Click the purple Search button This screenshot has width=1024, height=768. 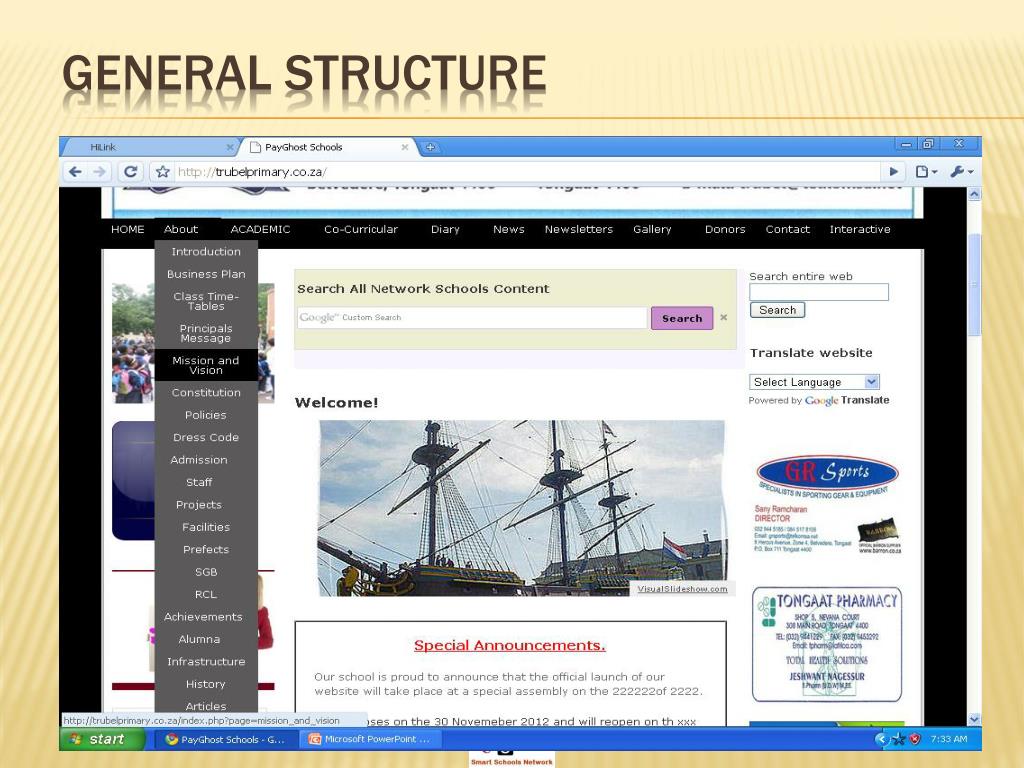pos(682,318)
